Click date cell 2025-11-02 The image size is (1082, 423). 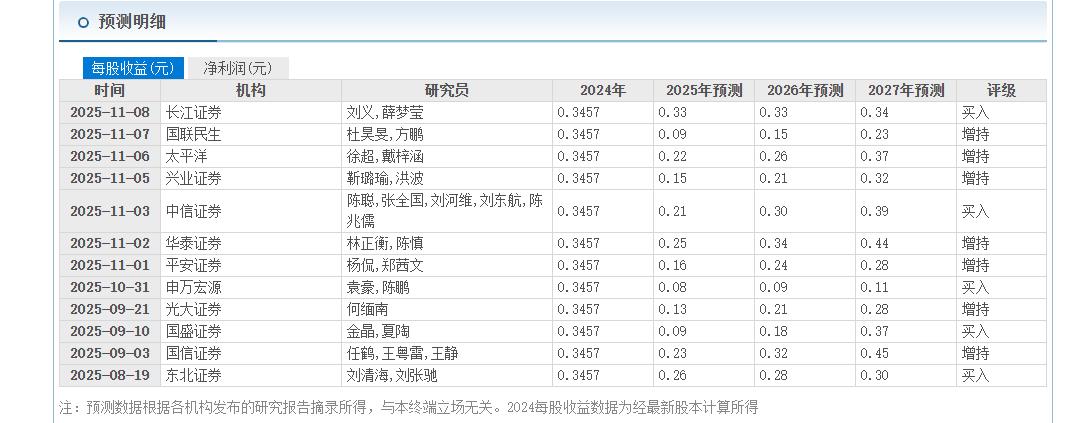(x=110, y=244)
